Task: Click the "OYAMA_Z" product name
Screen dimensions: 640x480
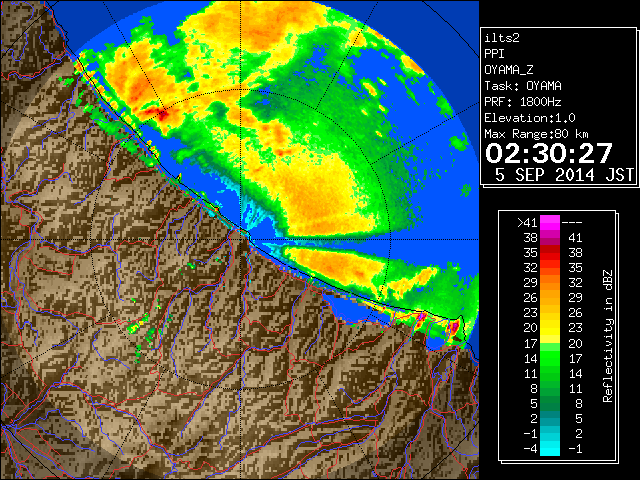Action: 509,70
